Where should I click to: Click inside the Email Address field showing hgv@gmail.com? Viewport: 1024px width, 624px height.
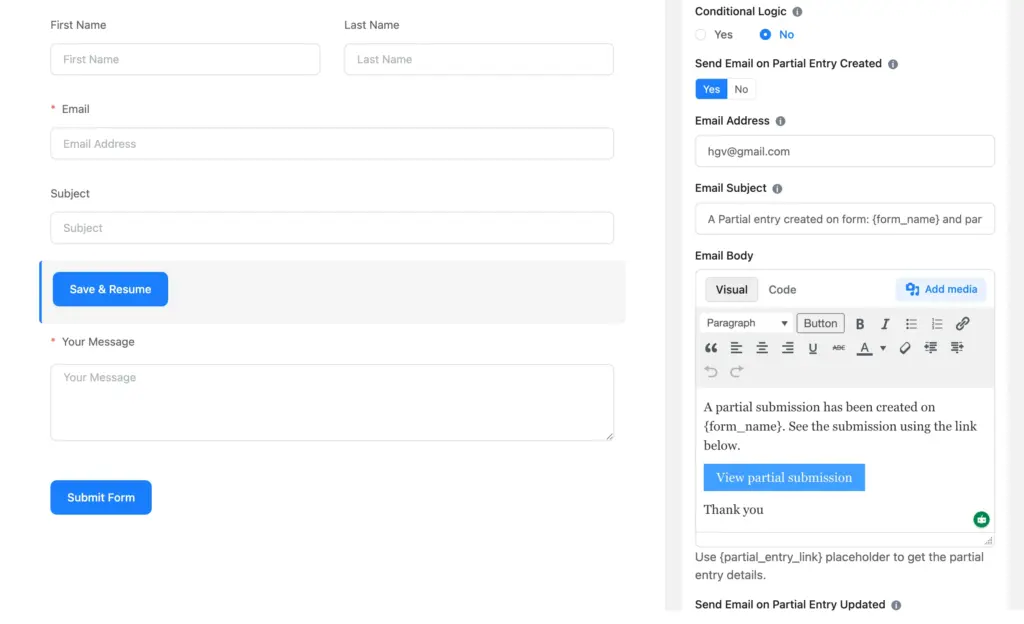[845, 151]
